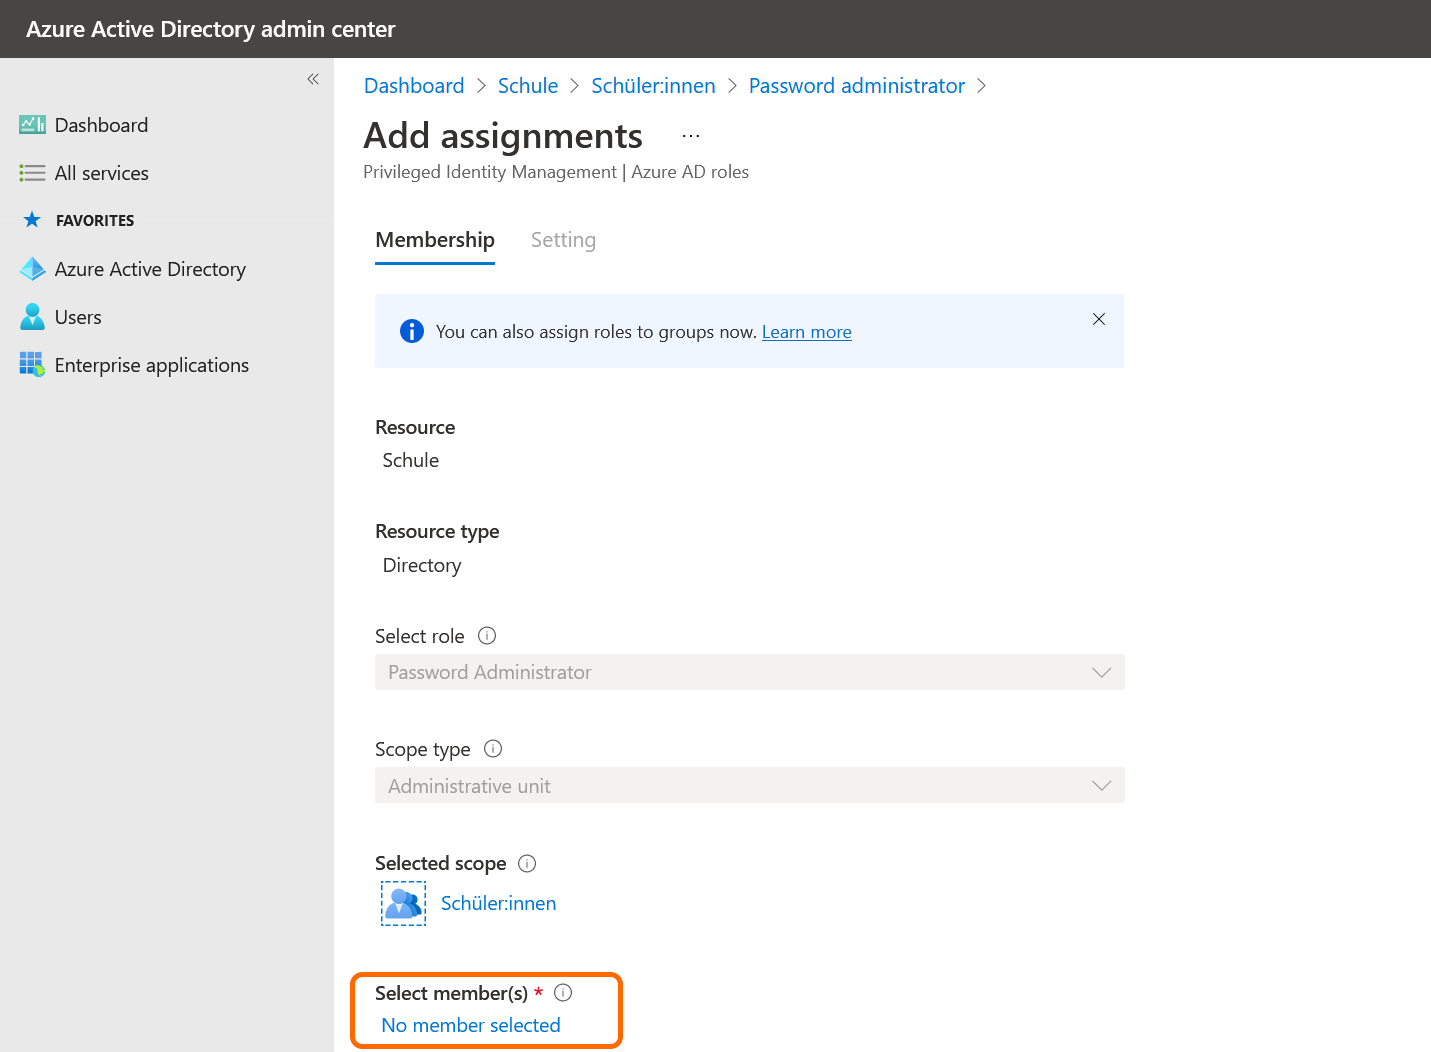Viewport: 1431px width, 1052px height.
Task: Click the Enterprise applications grid icon
Action: (32, 365)
